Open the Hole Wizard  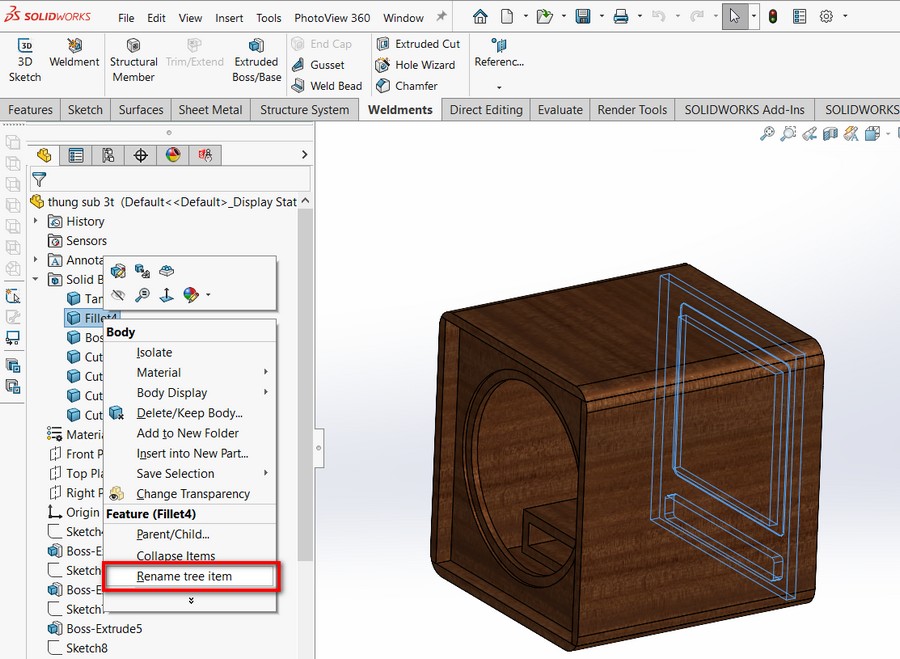click(415, 65)
